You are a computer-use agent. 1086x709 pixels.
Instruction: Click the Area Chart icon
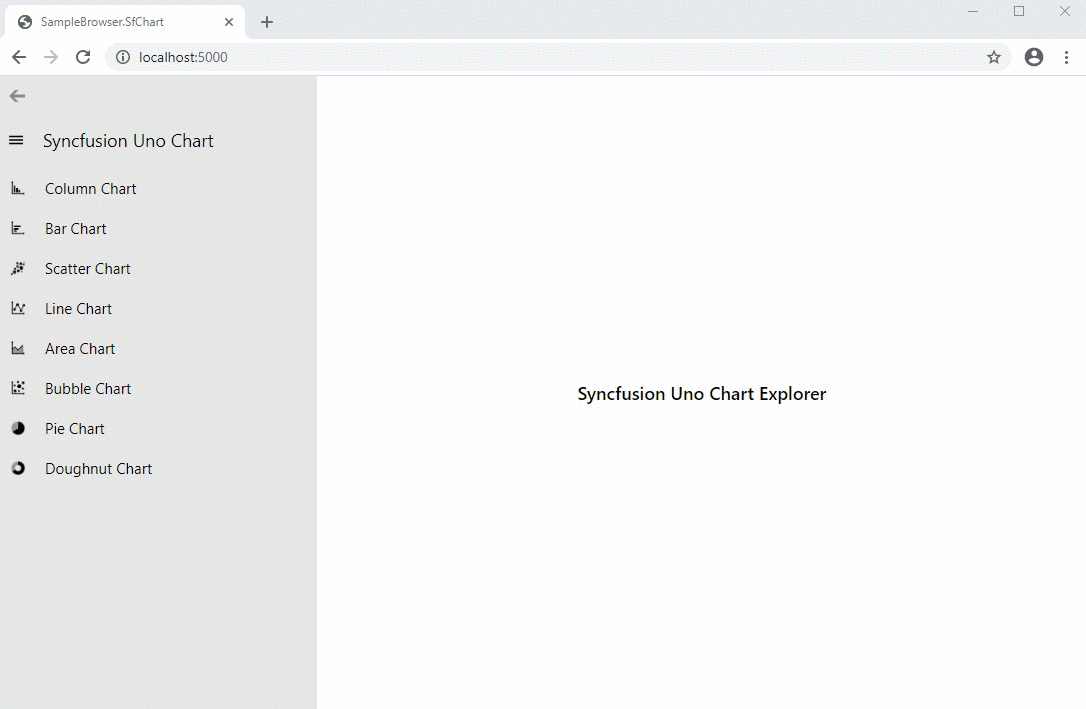(x=18, y=349)
